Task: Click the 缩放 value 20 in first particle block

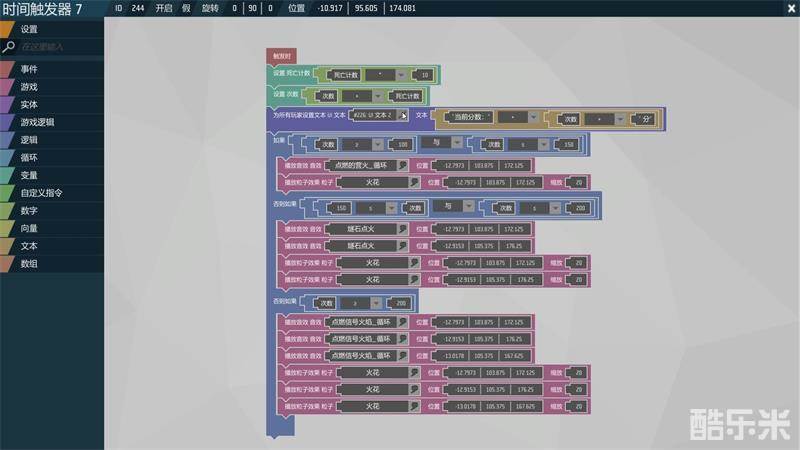Action: [578, 183]
